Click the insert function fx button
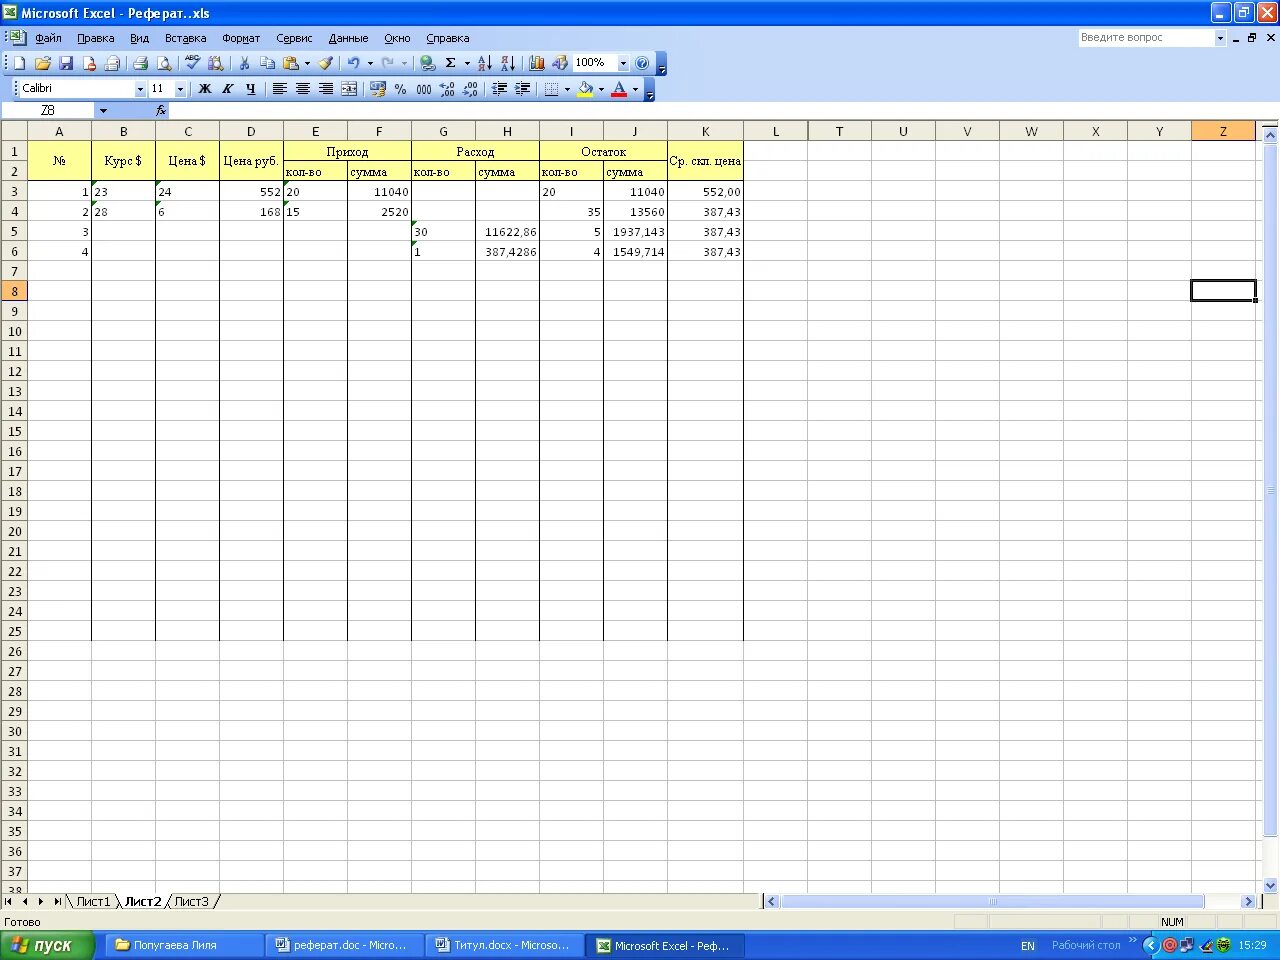The image size is (1280, 960). coord(160,111)
